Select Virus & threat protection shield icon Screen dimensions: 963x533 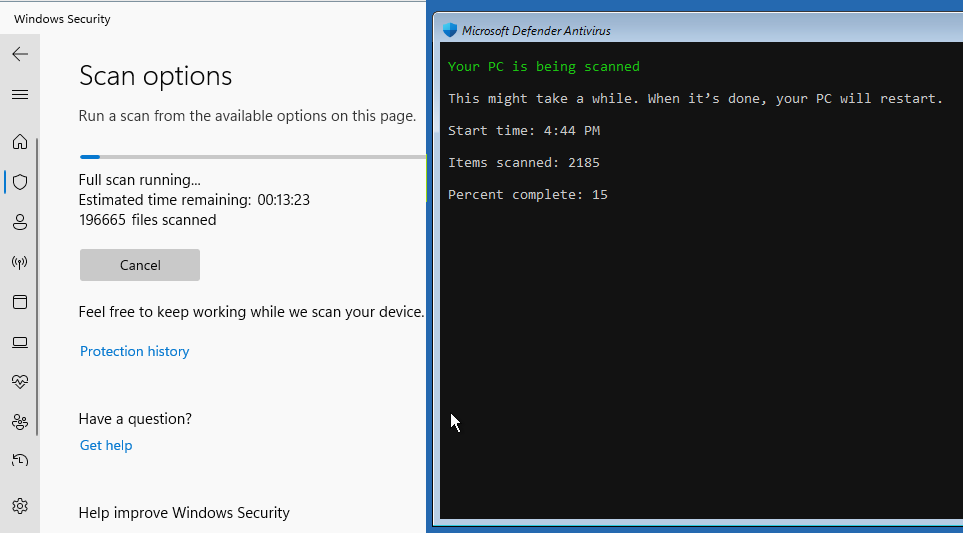click(20, 182)
